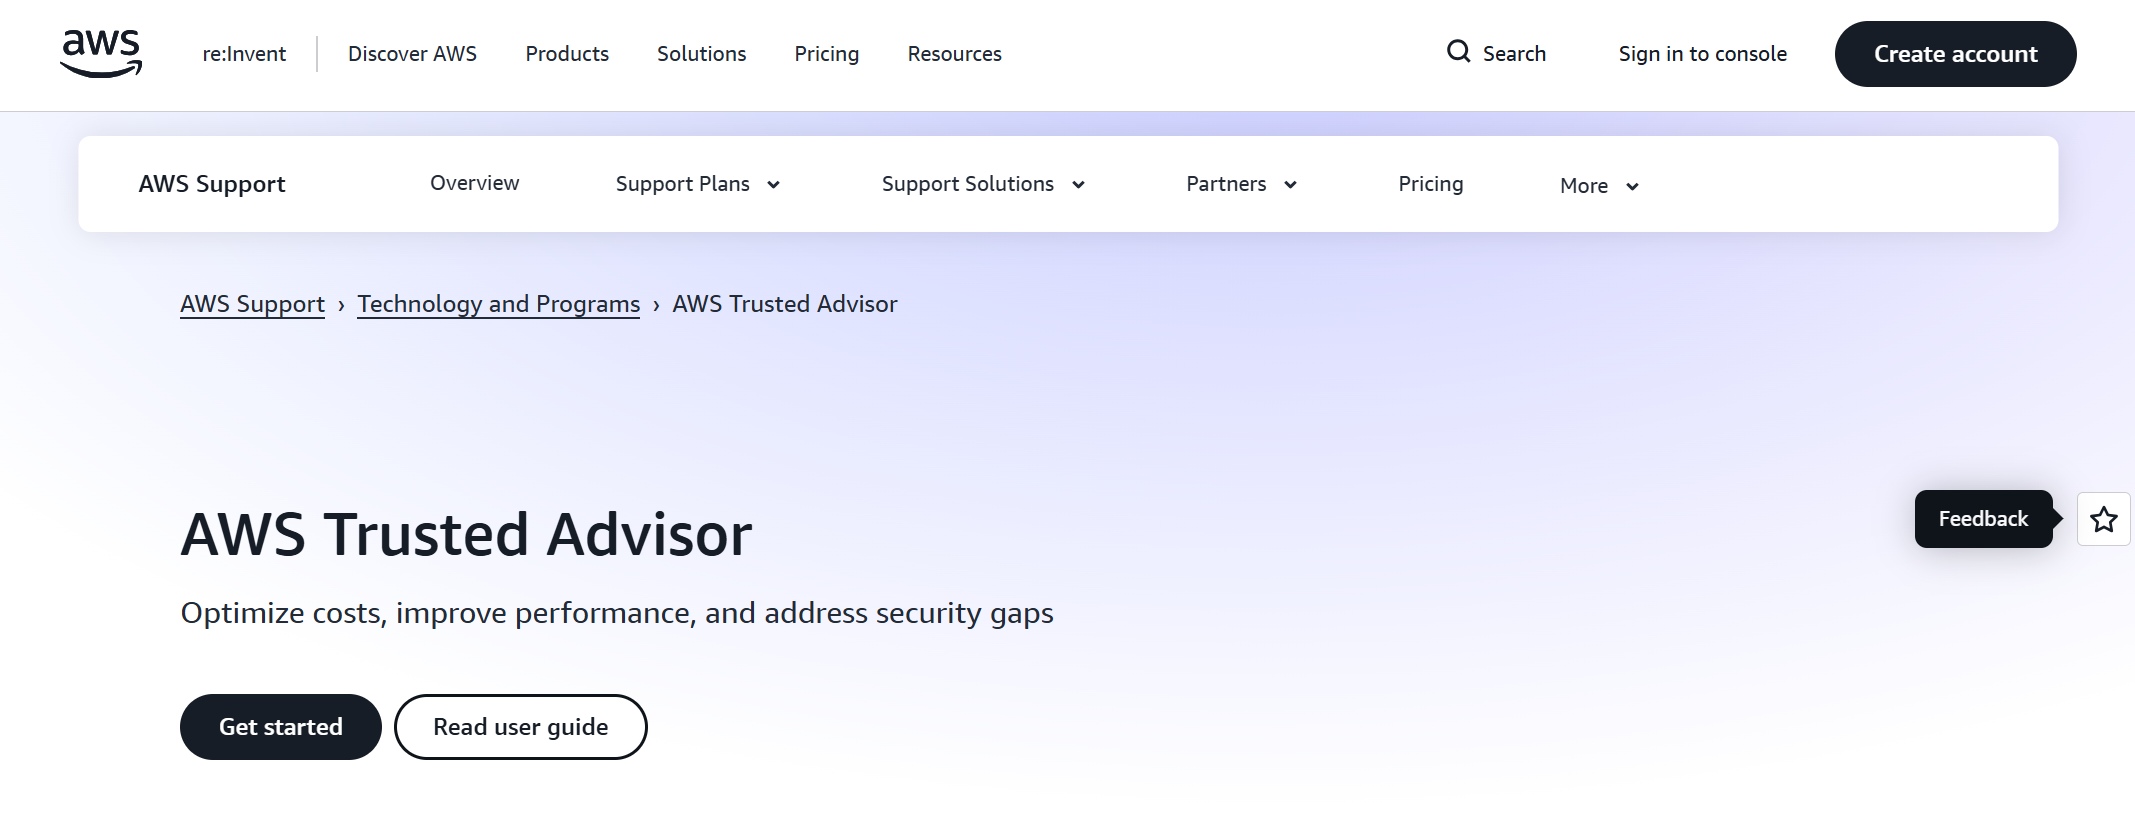Viewport: 2135px width, 823px height.
Task: Expand the Support Plans dropdown
Action: coord(697,184)
